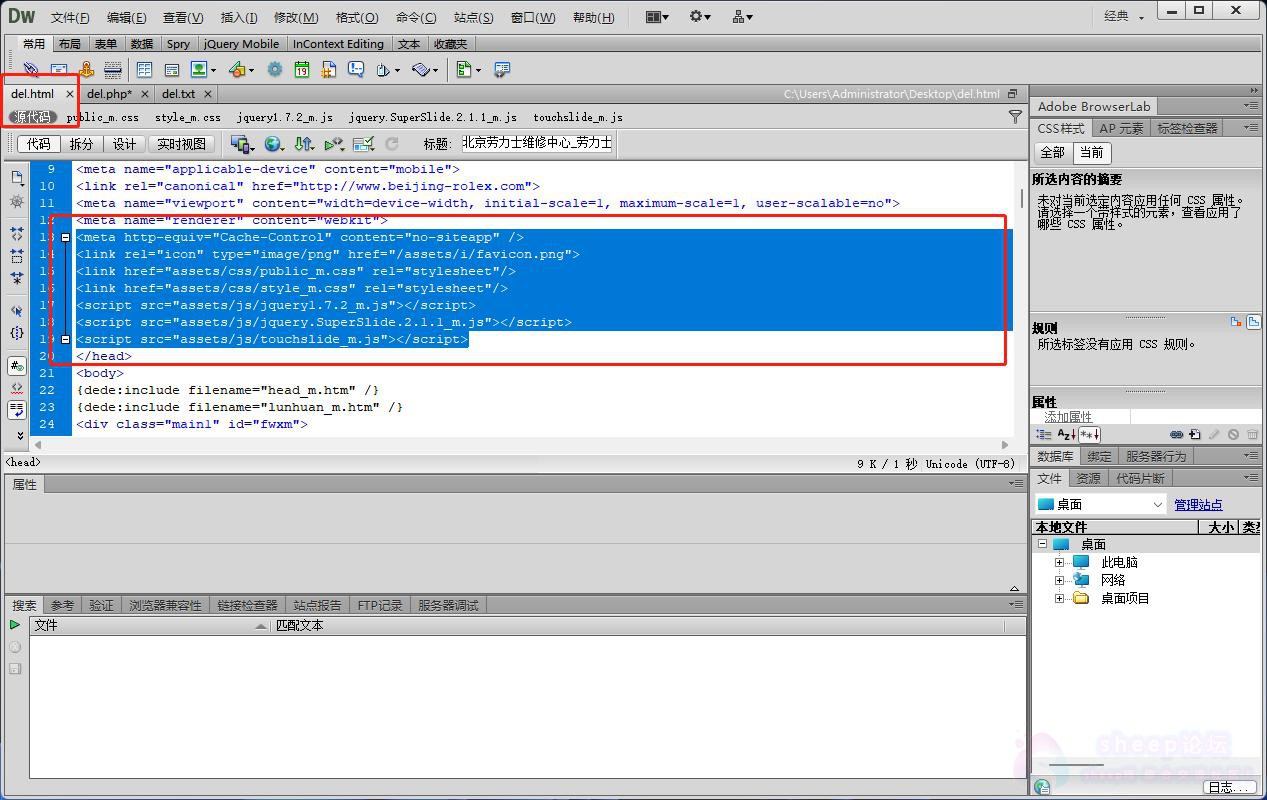Collapse code fold marker at line 13
Image resolution: width=1267 pixels, height=800 pixels.
click(x=66, y=238)
